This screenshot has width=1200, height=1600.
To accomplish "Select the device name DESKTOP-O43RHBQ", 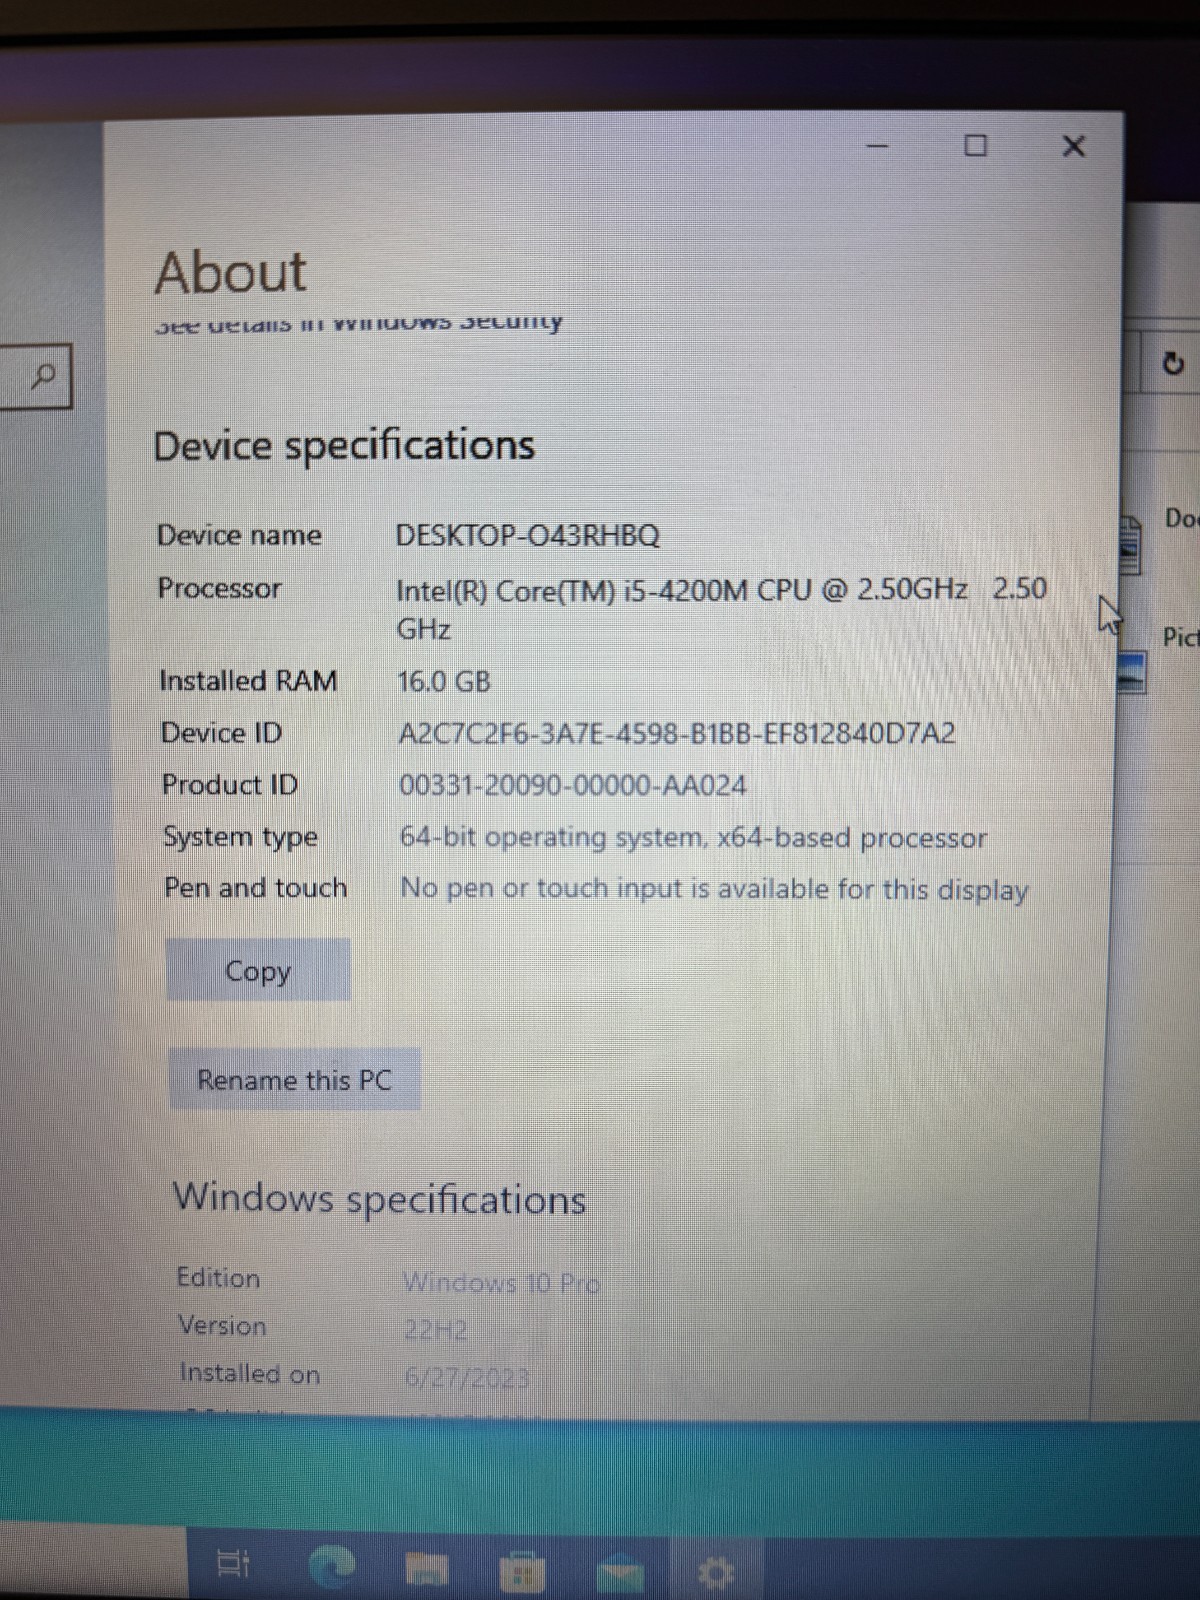I will pyautogui.click(x=528, y=535).
